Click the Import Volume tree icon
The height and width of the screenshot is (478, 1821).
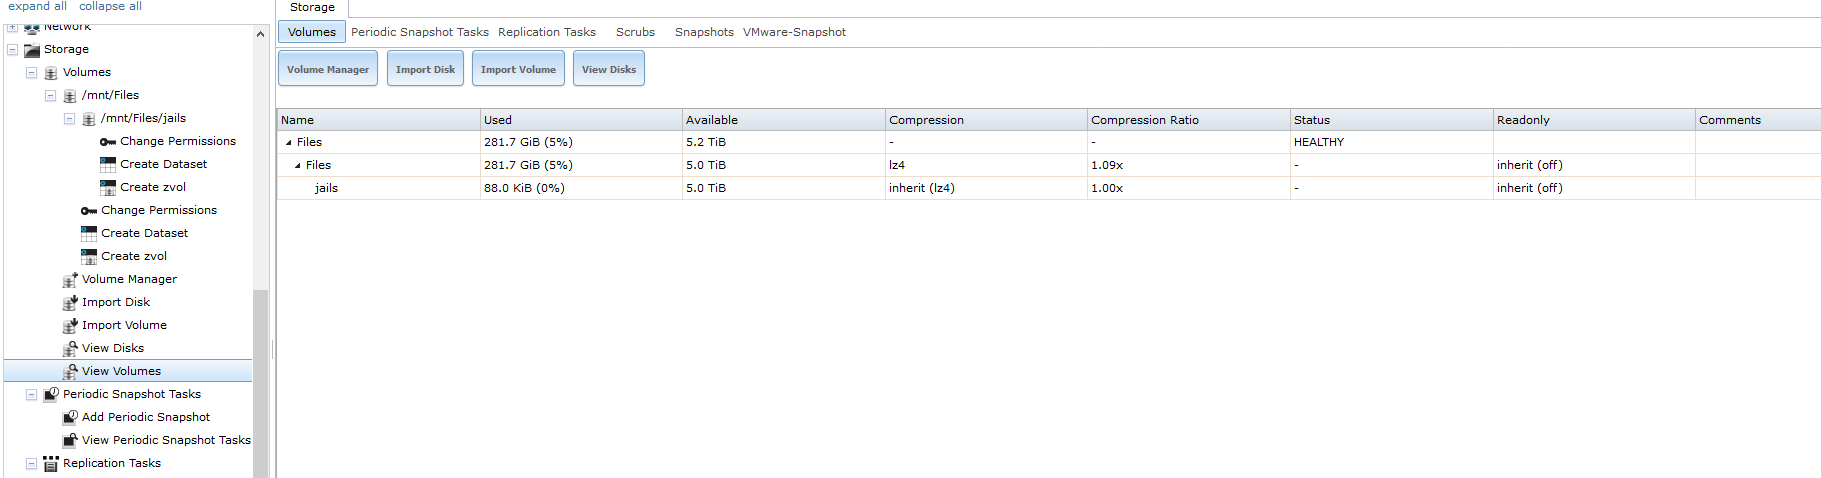pyautogui.click(x=70, y=325)
